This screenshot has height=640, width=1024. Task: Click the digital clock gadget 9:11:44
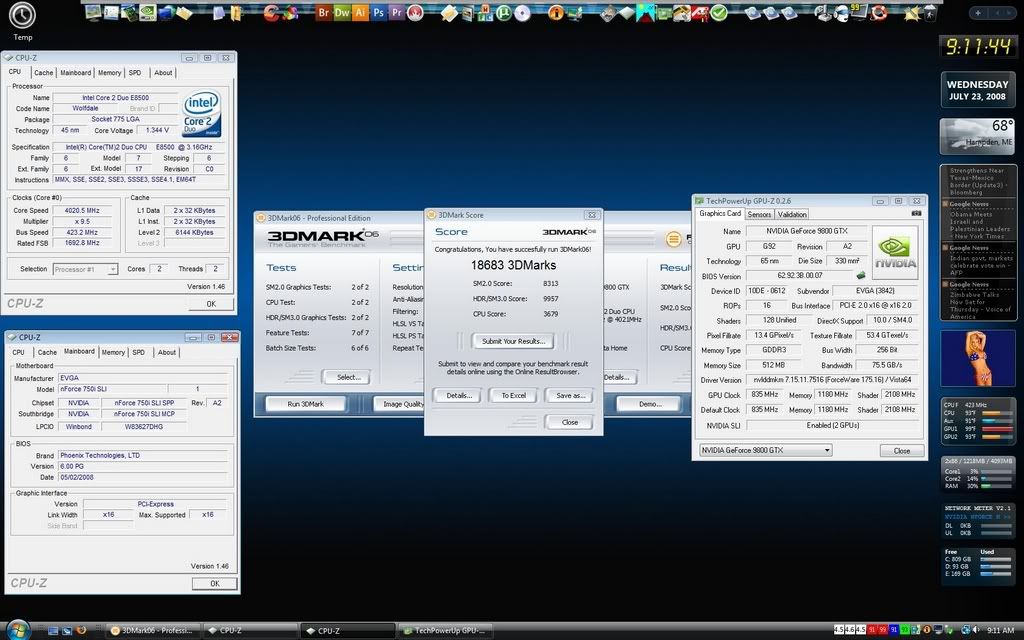click(978, 47)
